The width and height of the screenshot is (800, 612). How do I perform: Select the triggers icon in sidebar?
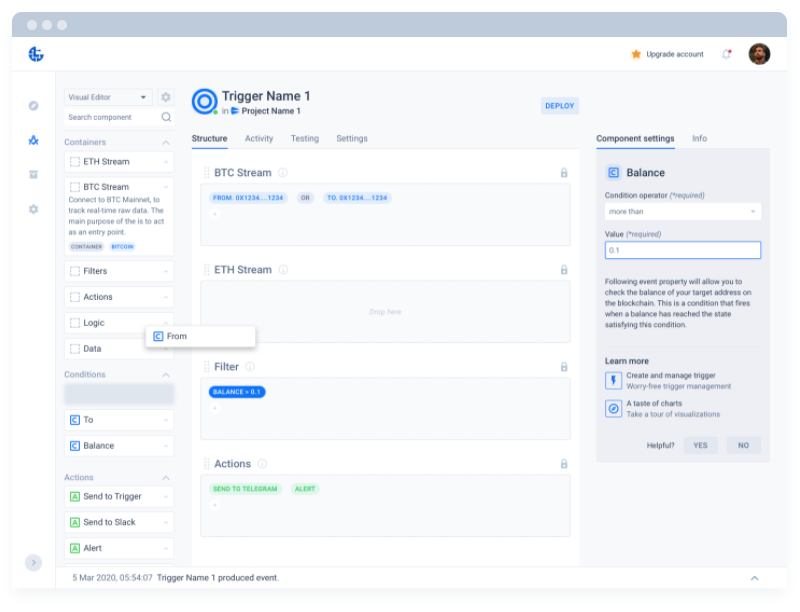[x=34, y=140]
